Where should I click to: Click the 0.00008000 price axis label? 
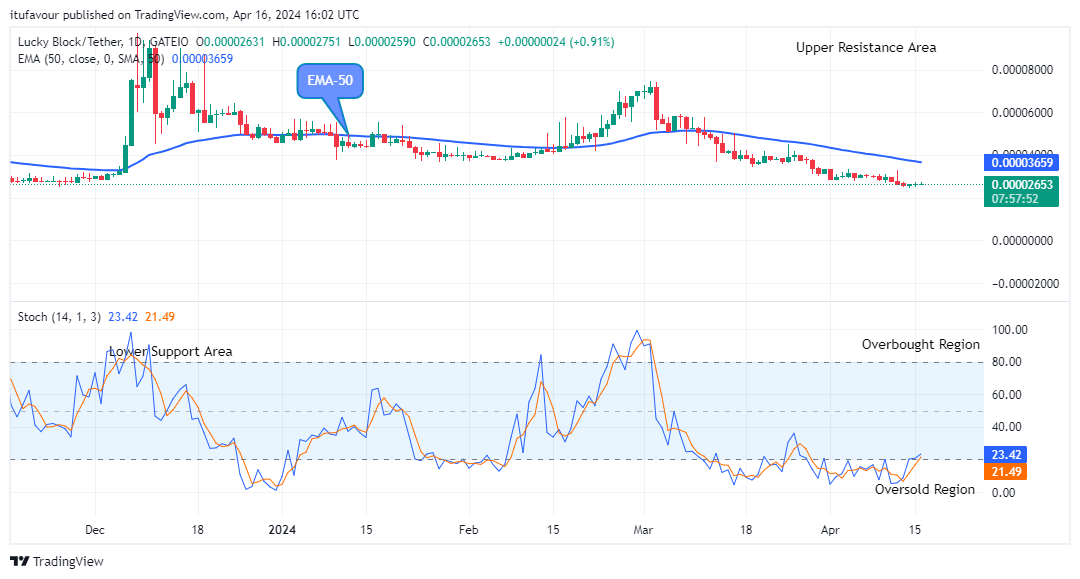tap(1022, 70)
